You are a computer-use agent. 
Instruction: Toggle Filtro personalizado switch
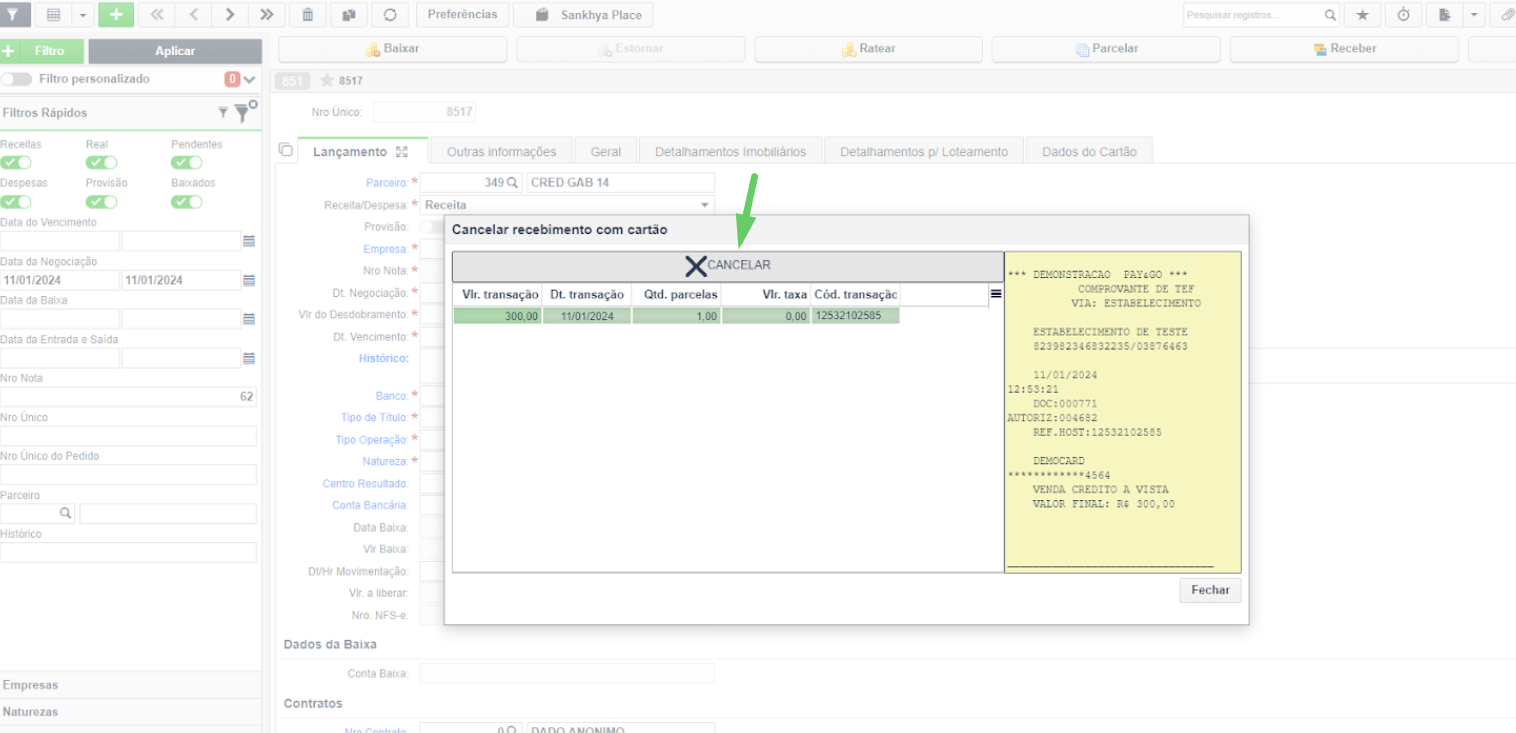16,79
